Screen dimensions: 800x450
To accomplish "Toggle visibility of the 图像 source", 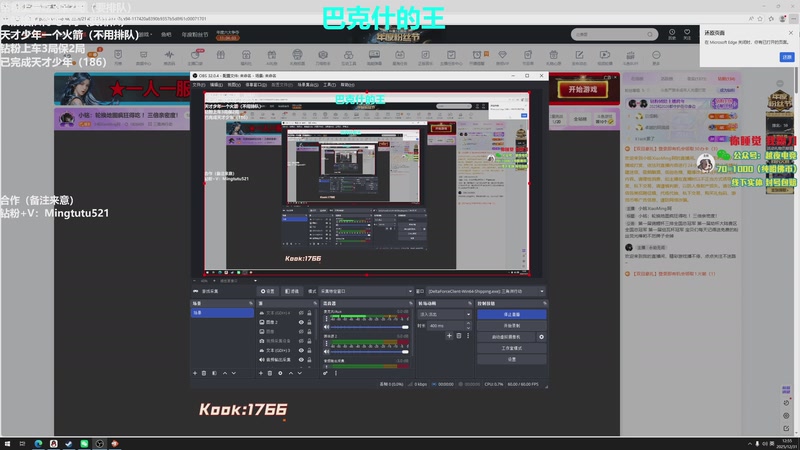I will 301,332.
